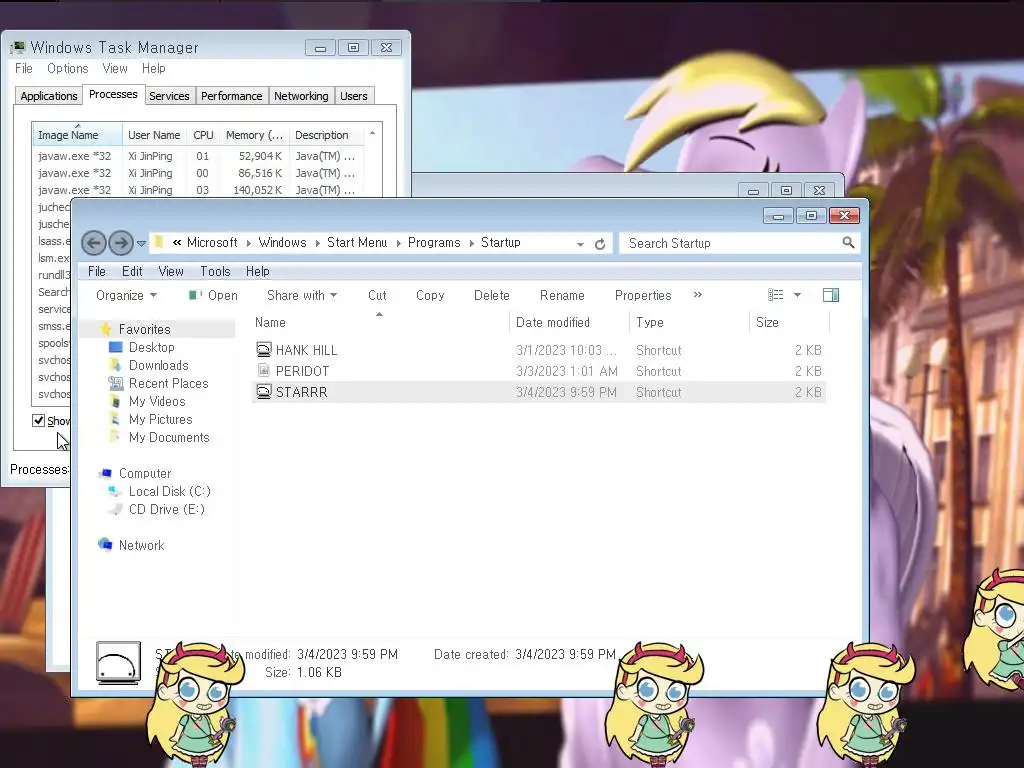Show more toolbar commands chevron
The width and height of the screenshot is (1024, 768).
697,295
